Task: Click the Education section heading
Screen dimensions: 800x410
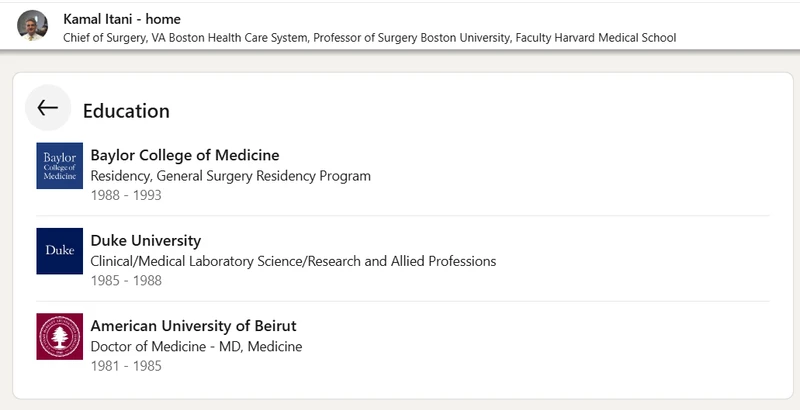Action: click(x=126, y=110)
